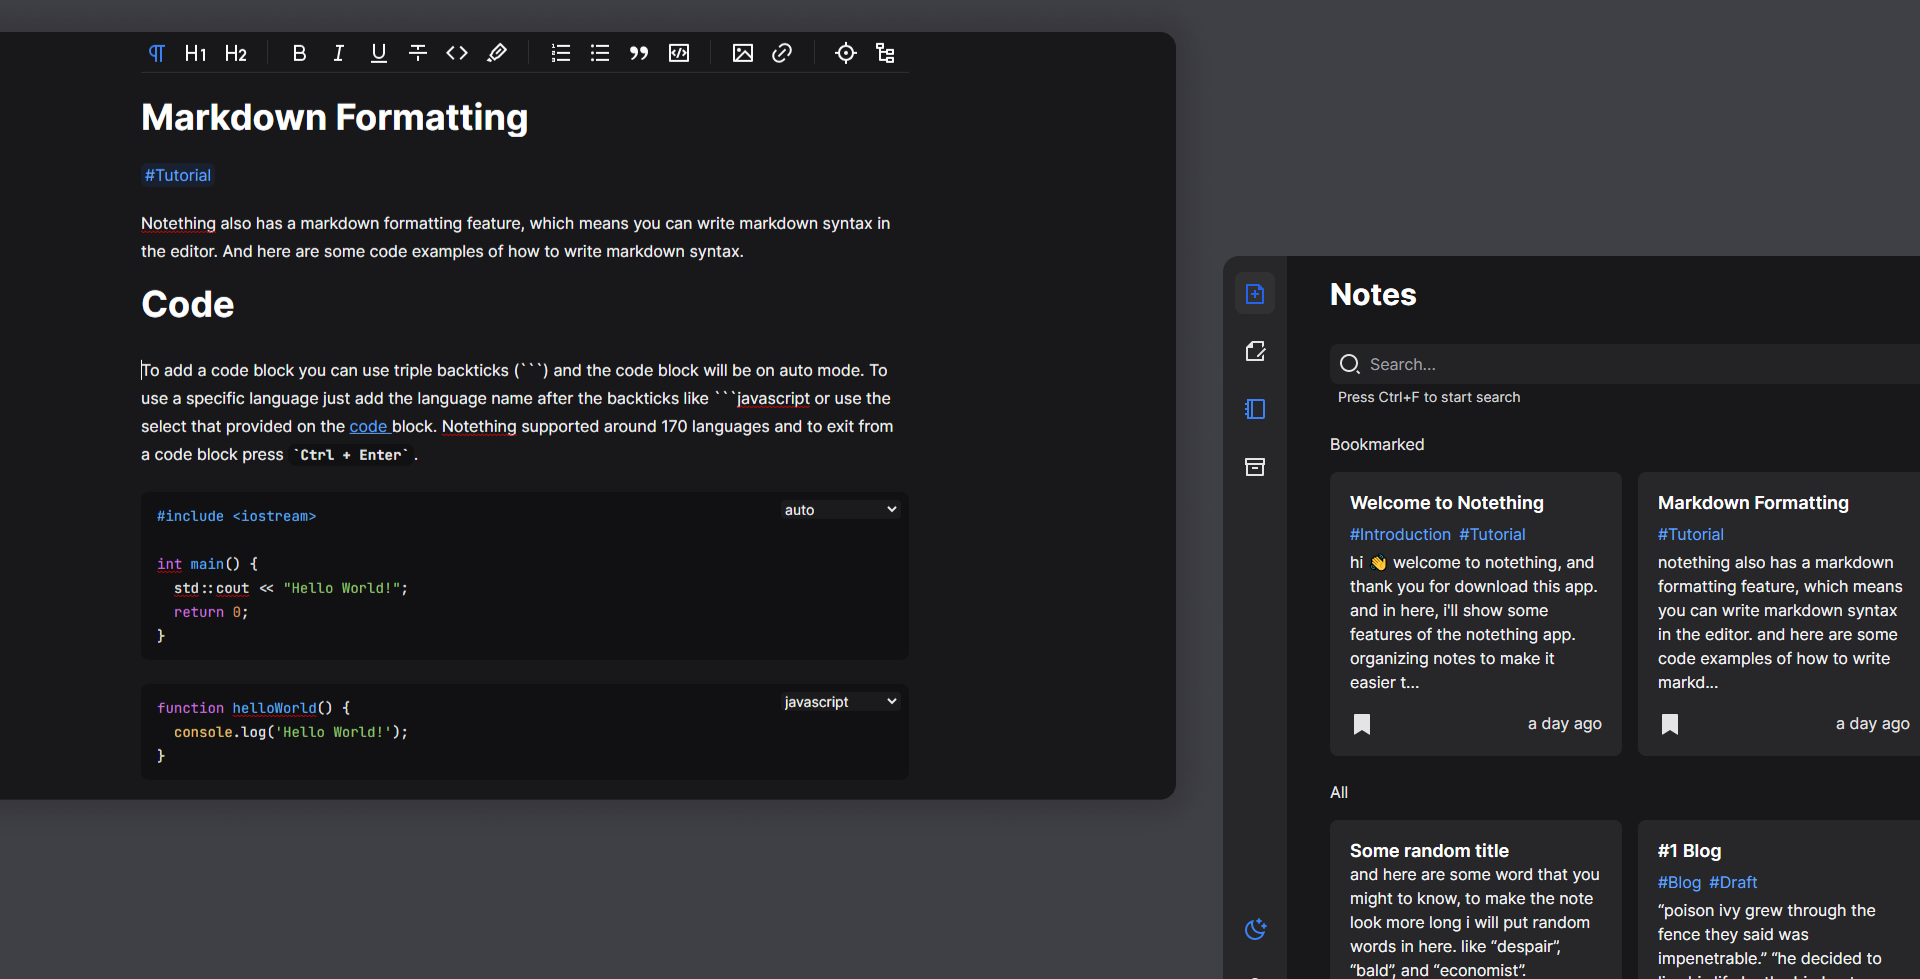This screenshot has width=1920, height=979.
Task: Open the archive sidebar icon
Action: pos(1255,467)
